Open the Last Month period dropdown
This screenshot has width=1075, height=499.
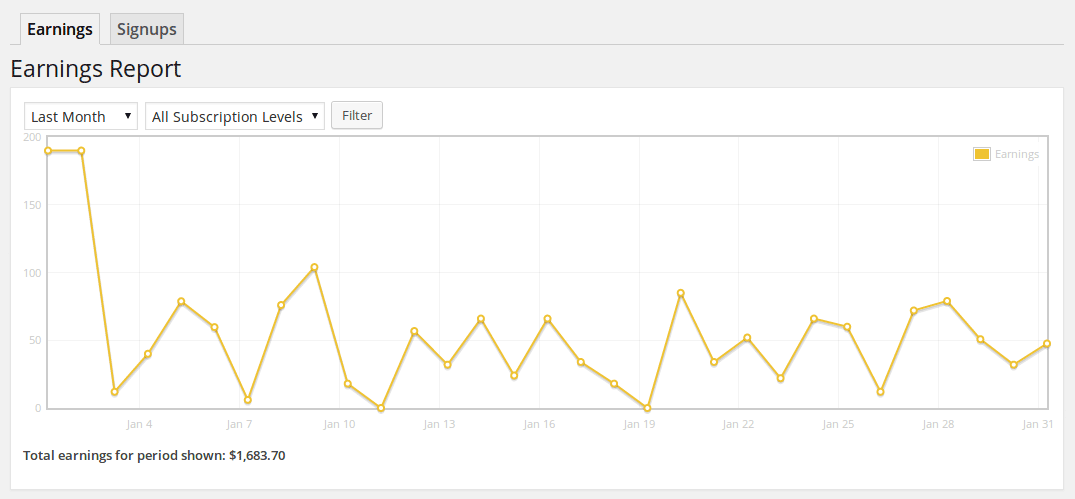point(81,116)
